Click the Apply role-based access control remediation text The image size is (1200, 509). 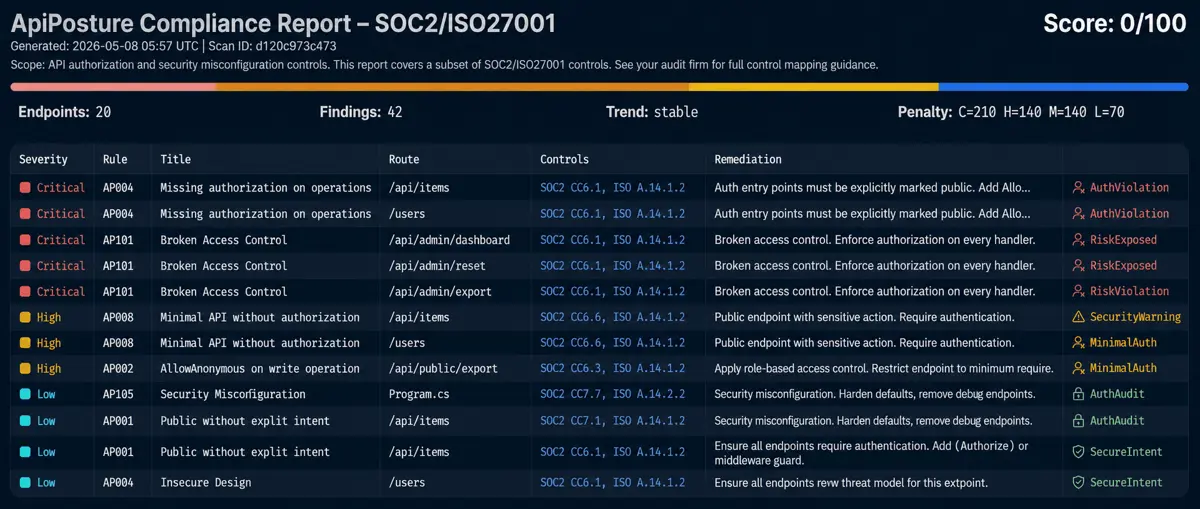tap(883, 368)
